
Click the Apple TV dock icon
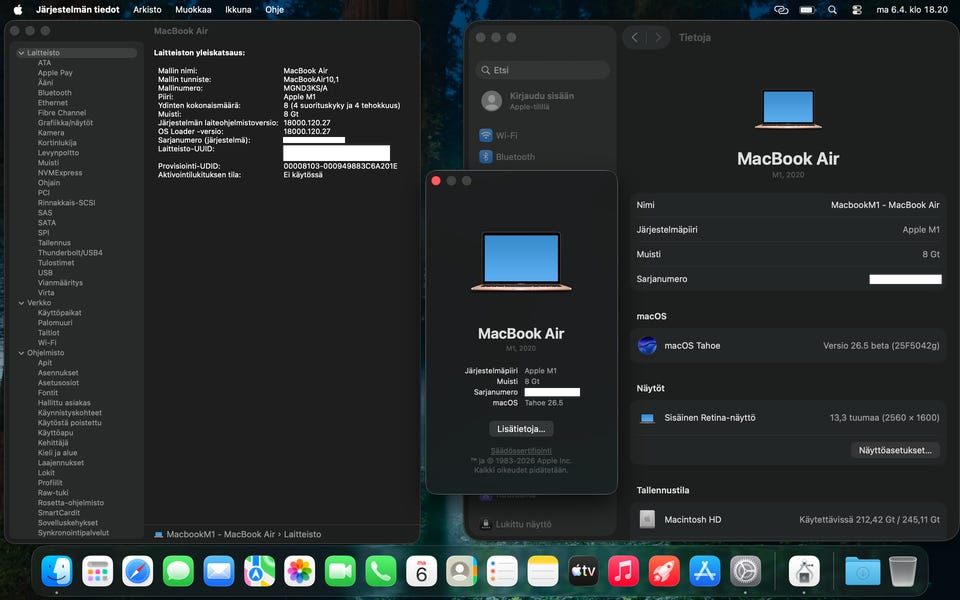(583, 571)
